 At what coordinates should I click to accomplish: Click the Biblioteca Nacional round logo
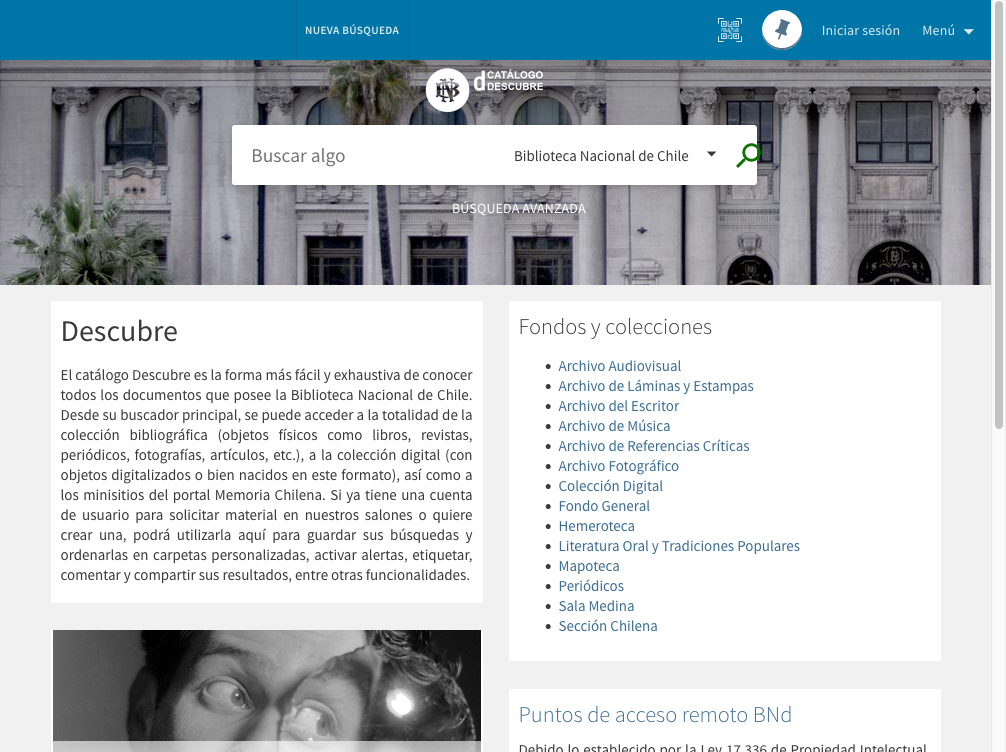447,91
